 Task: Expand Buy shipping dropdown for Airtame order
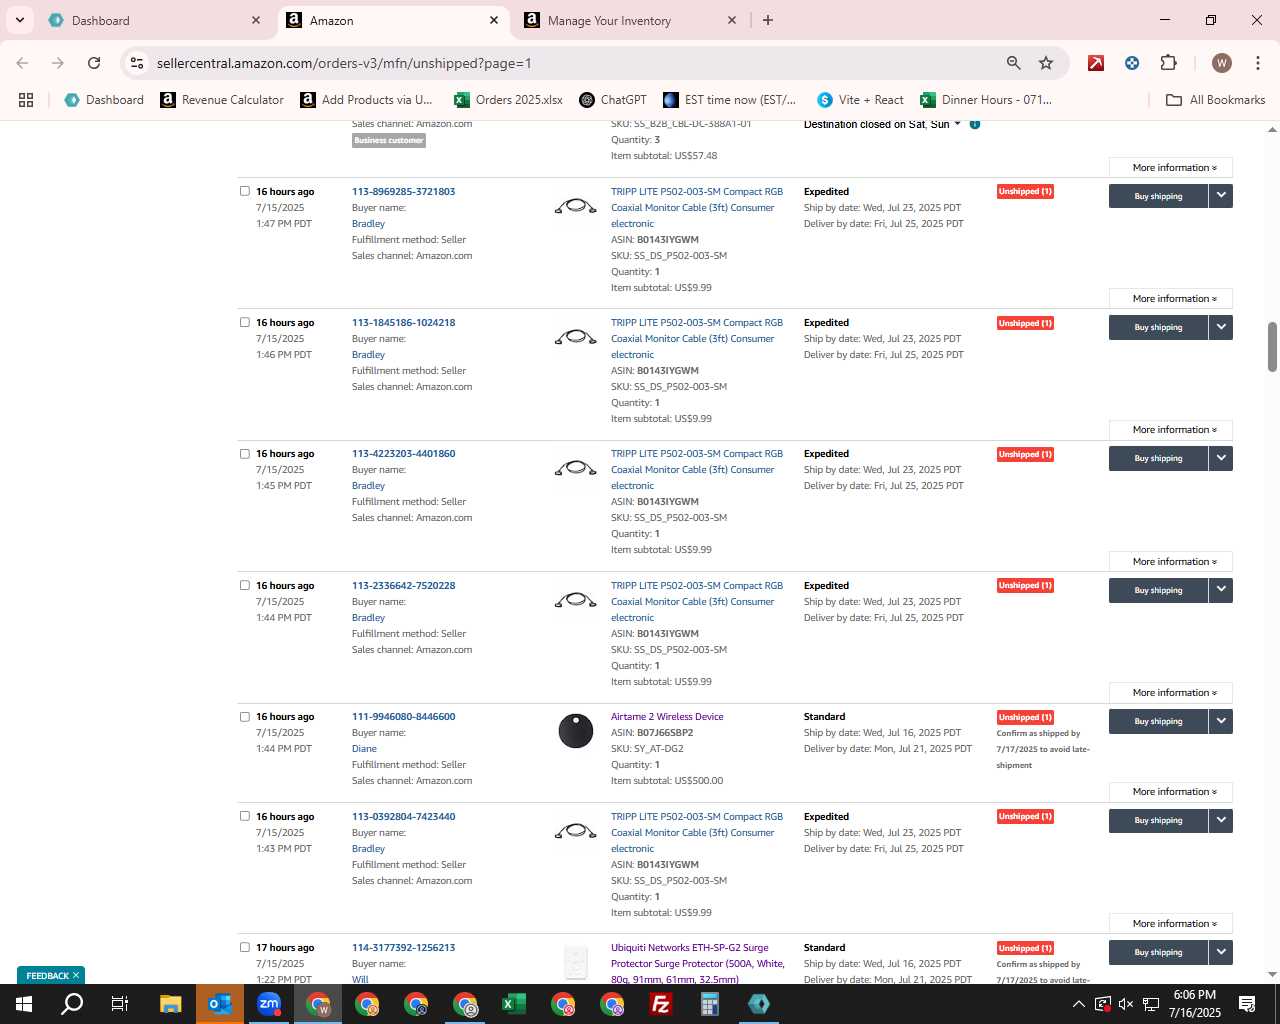pyautogui.click(x=1221, y=721)
